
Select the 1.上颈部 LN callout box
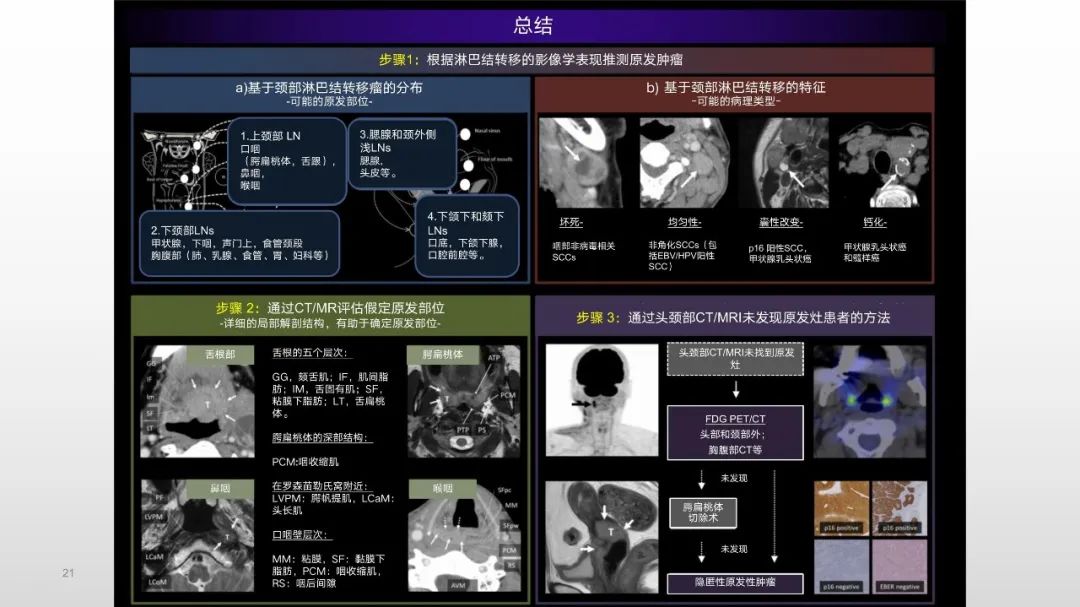[287, 161]
